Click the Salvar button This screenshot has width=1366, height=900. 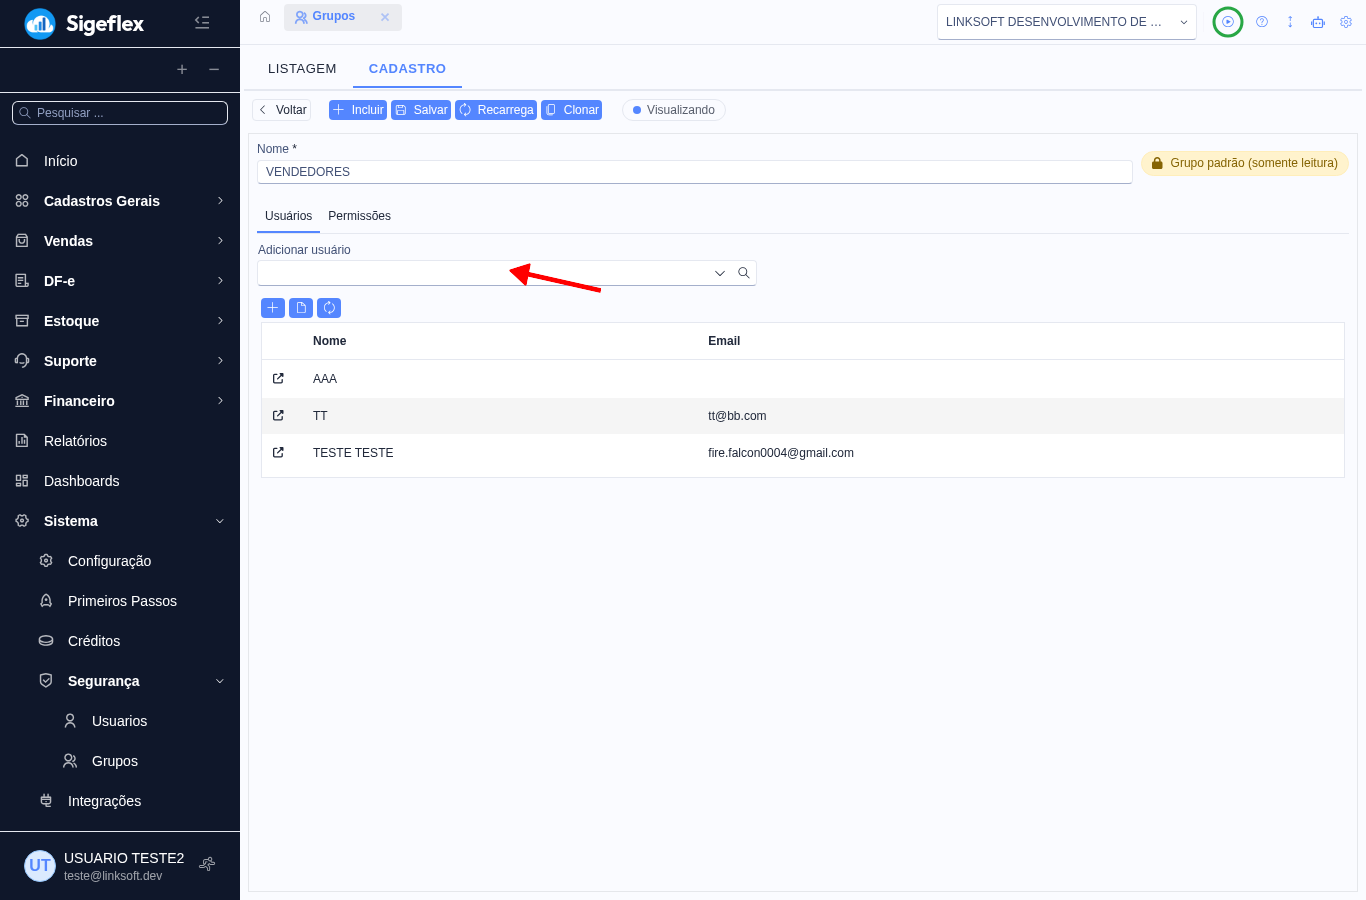click(421, 110)
